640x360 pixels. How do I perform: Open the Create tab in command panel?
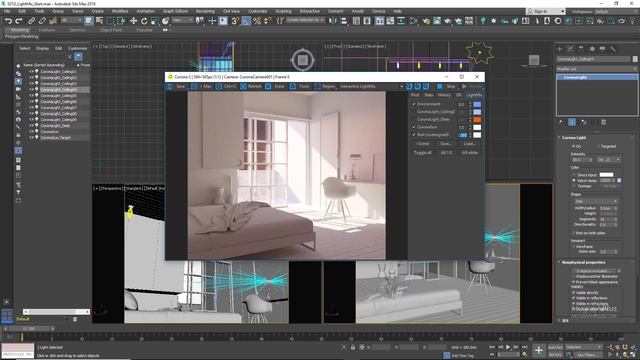tap(560, 49)
